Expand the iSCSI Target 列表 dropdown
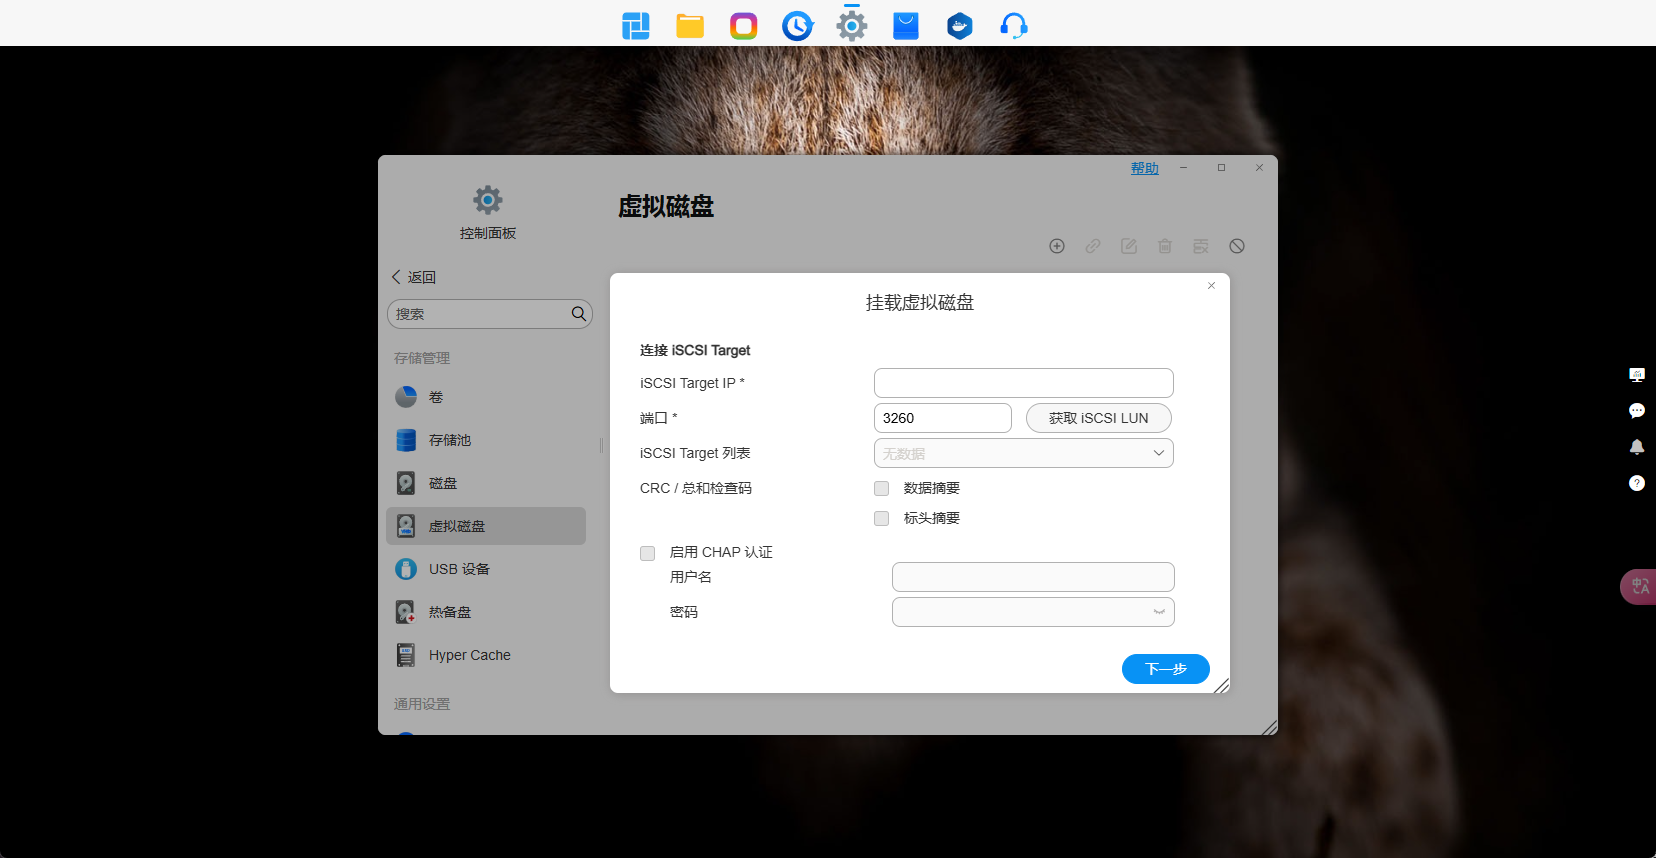The image size is (1656, 858). tap(1024, 453)
